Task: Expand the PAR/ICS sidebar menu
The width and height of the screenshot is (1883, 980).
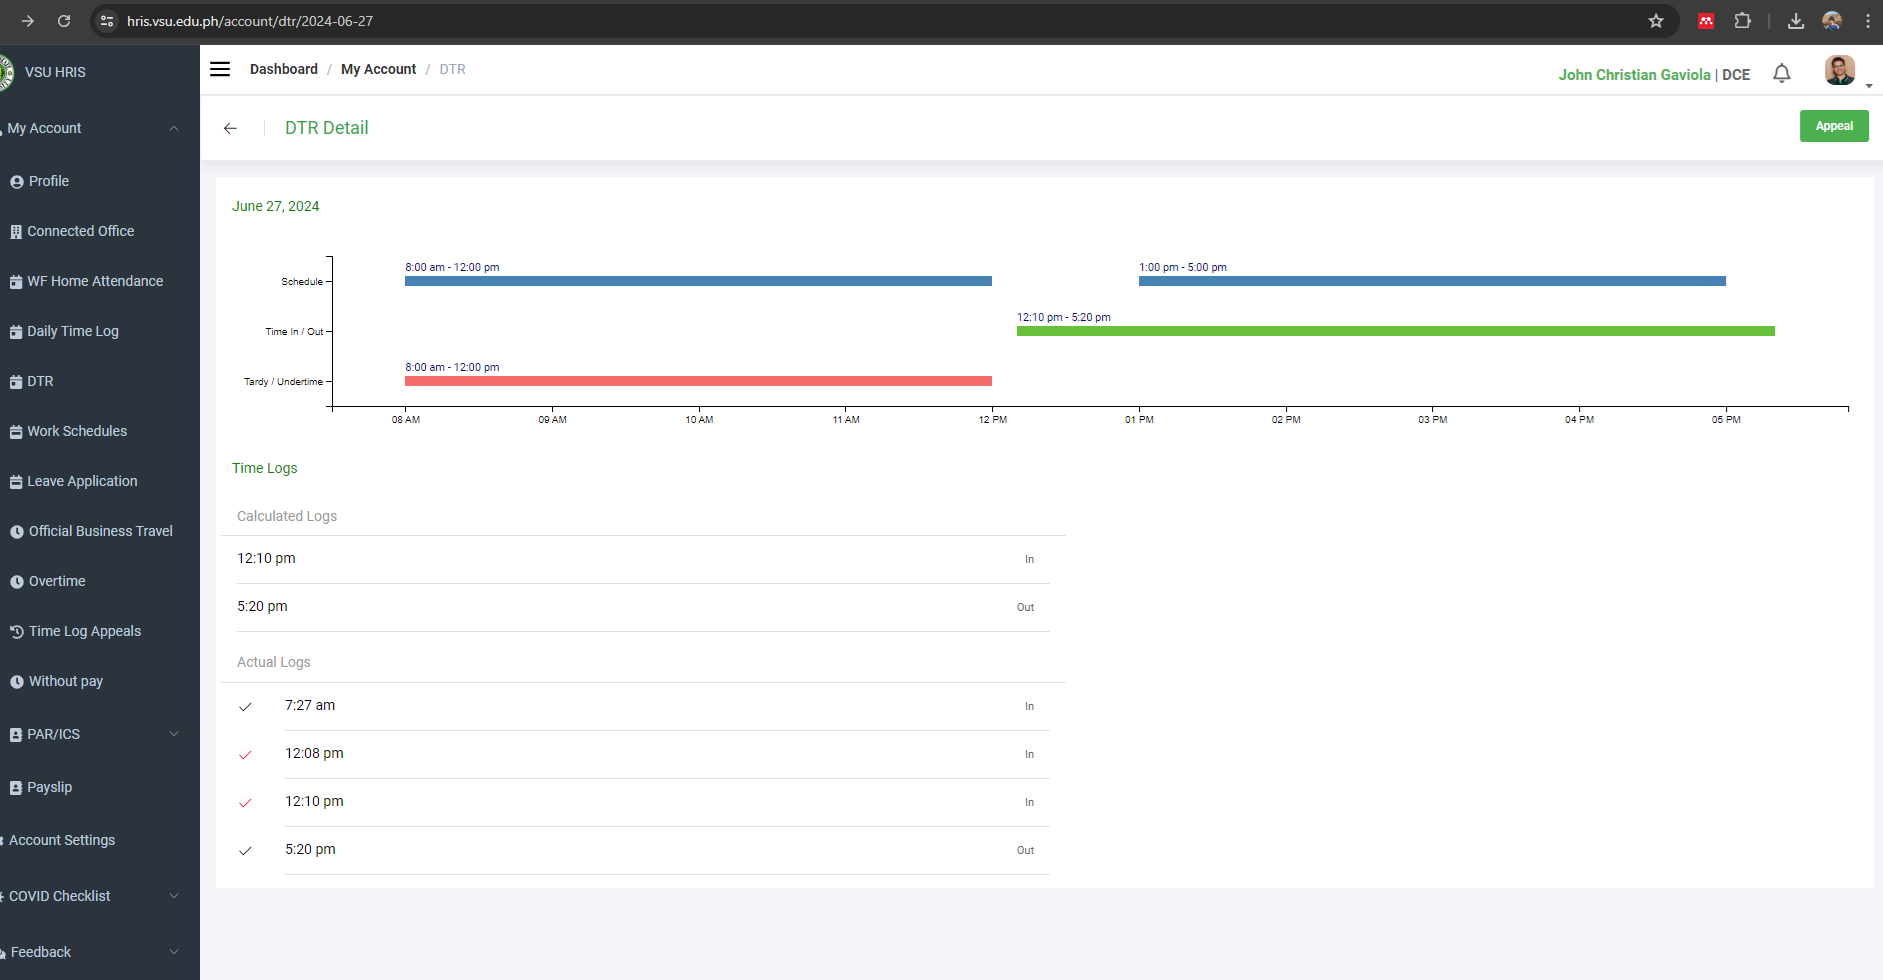Action: pos(174,734)
